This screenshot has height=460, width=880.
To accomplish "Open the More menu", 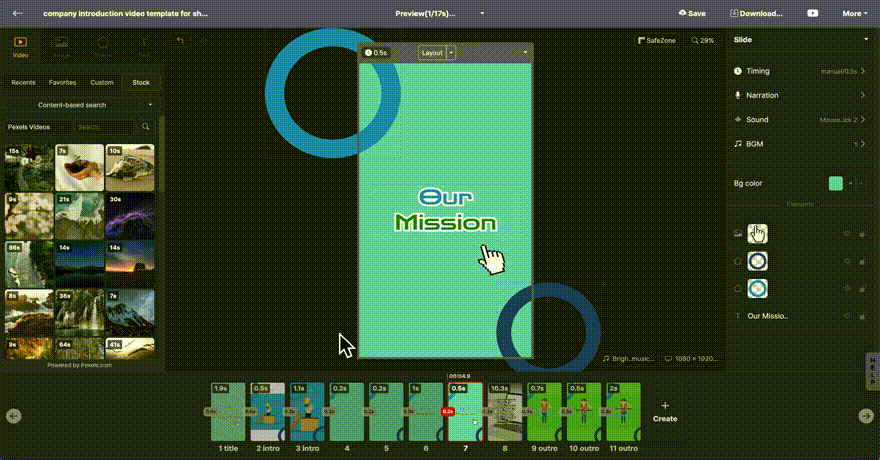I will pyautogui.click(x=854, y=13).
